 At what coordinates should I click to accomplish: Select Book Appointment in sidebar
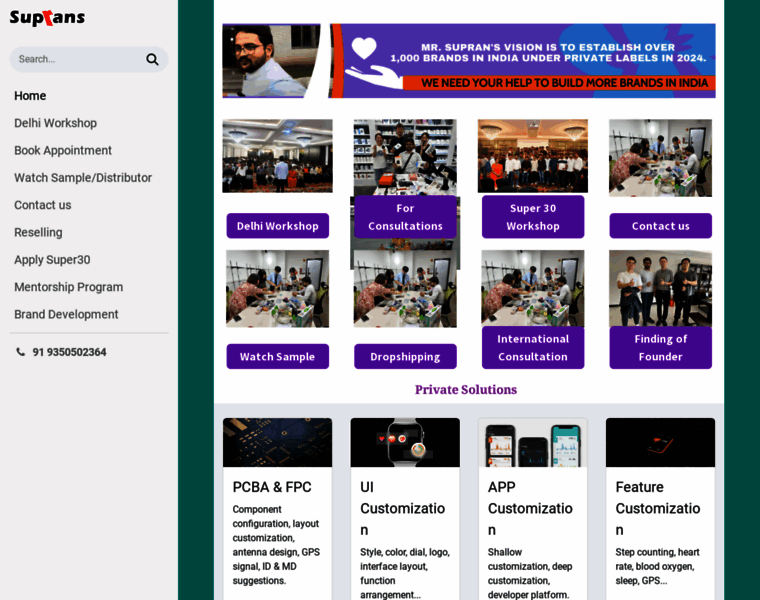(x=63, y=150)
